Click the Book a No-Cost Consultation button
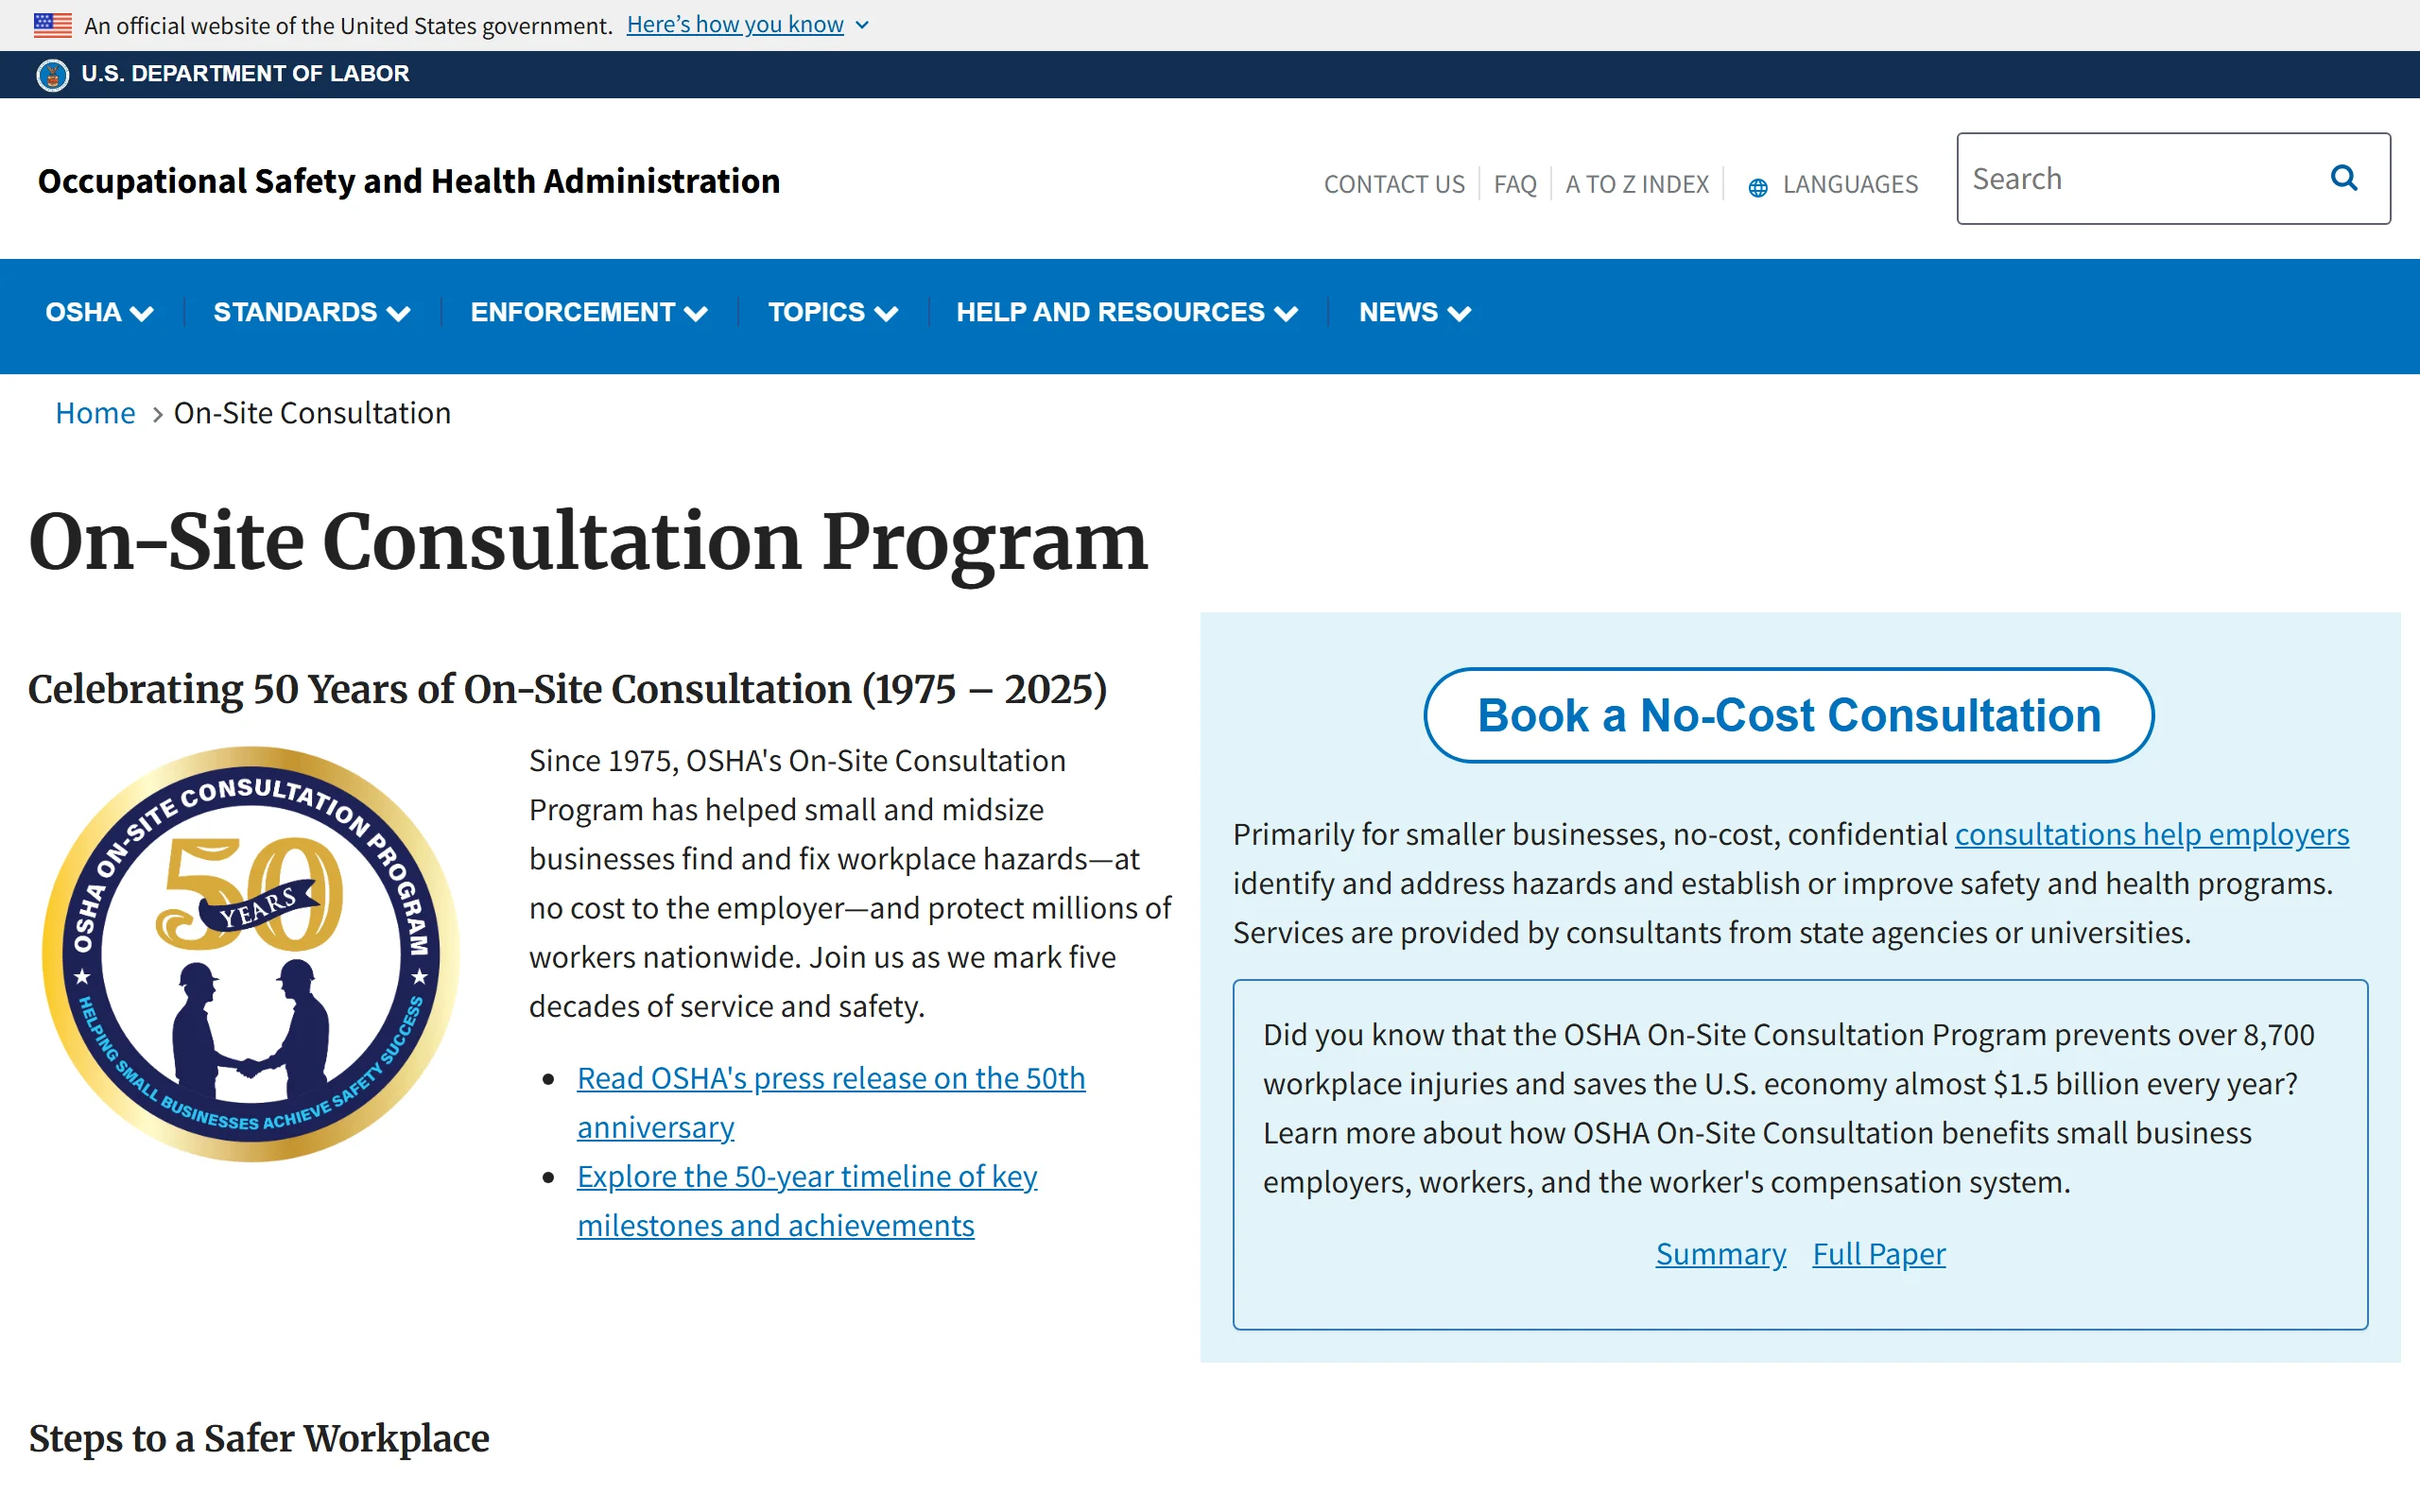 [1788, 715]
